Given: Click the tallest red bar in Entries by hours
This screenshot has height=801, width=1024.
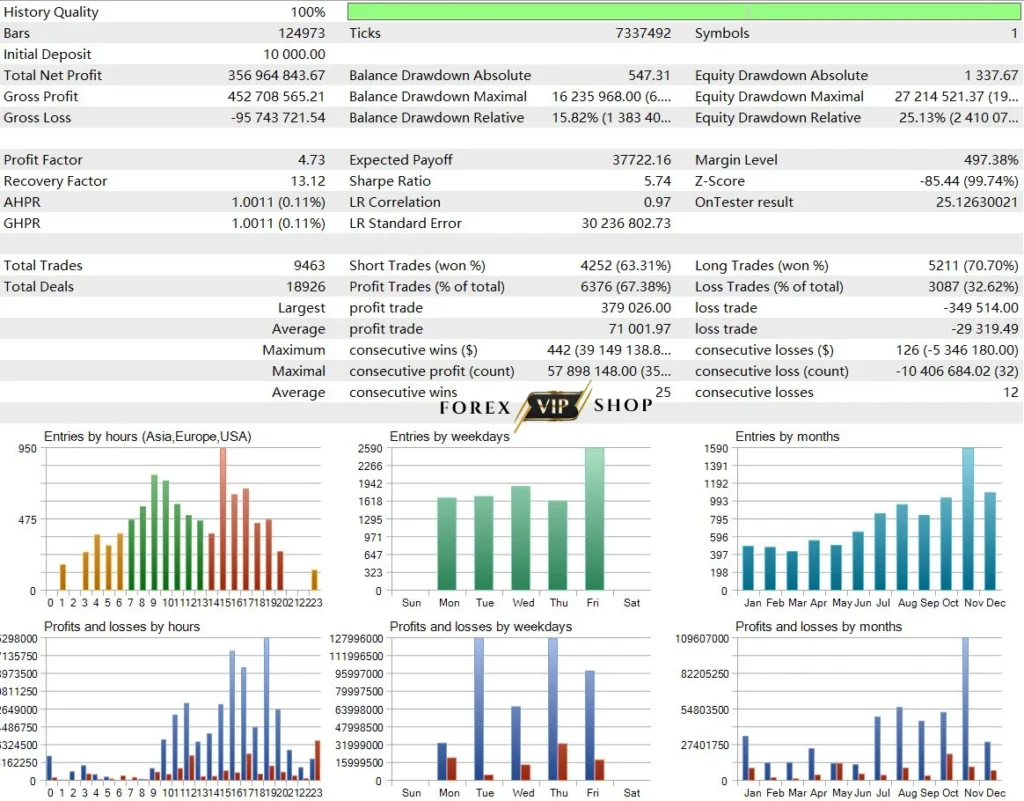Looking at the screenshot, I should (223, 519).
